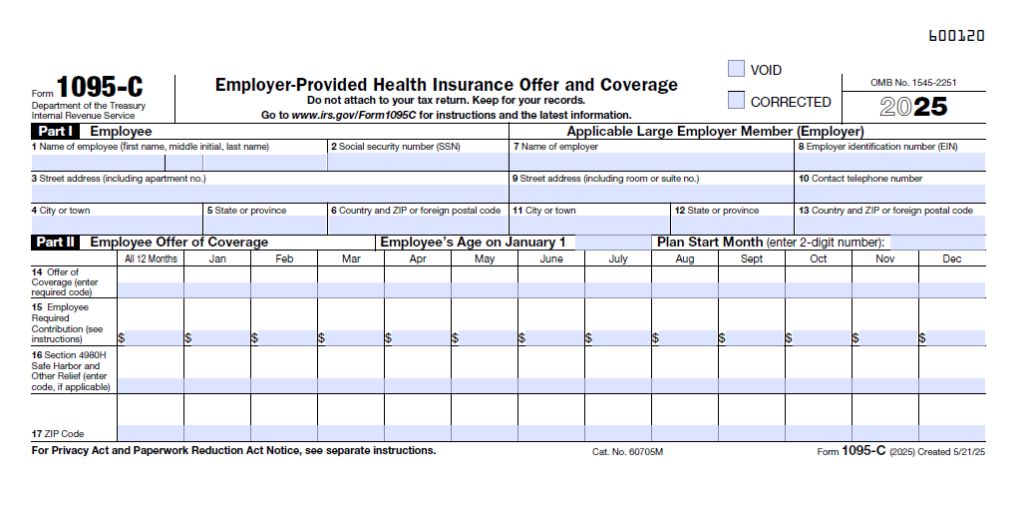Screen dimensions: 1024x507
Task: Click the employer State or province field
Action: (x=732, y=225)
